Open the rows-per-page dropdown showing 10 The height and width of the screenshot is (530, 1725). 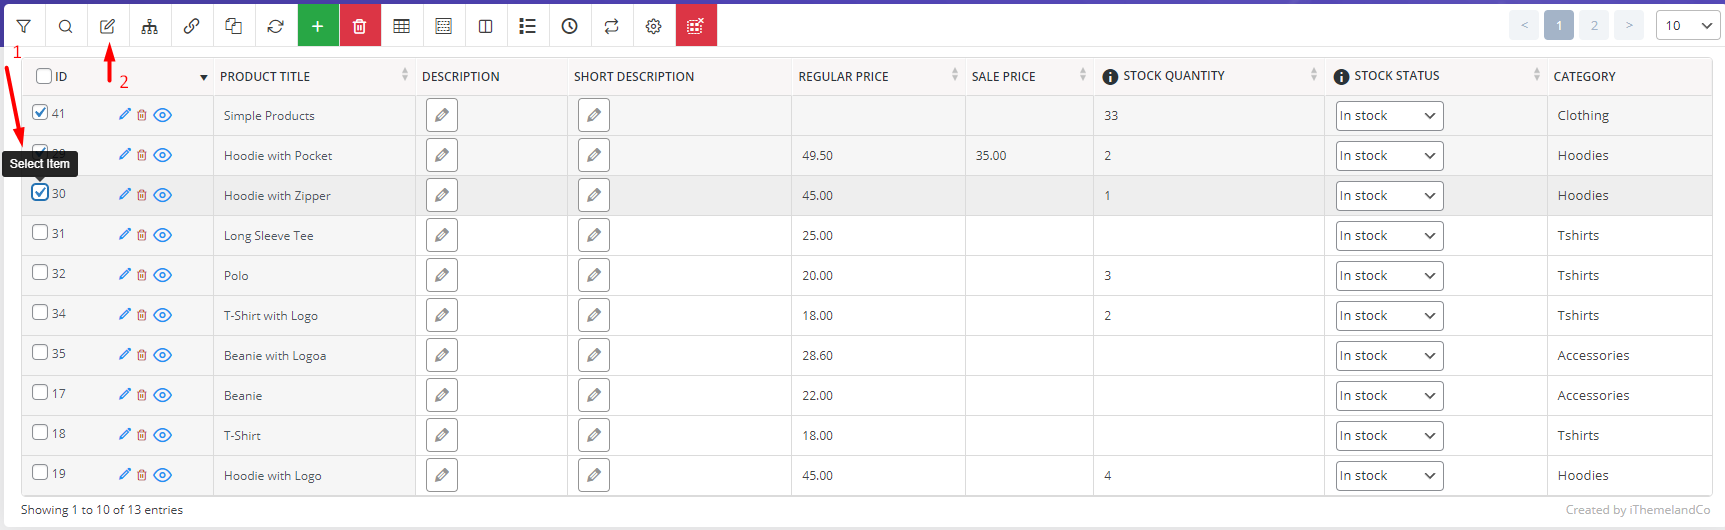tap(1687, 26)
